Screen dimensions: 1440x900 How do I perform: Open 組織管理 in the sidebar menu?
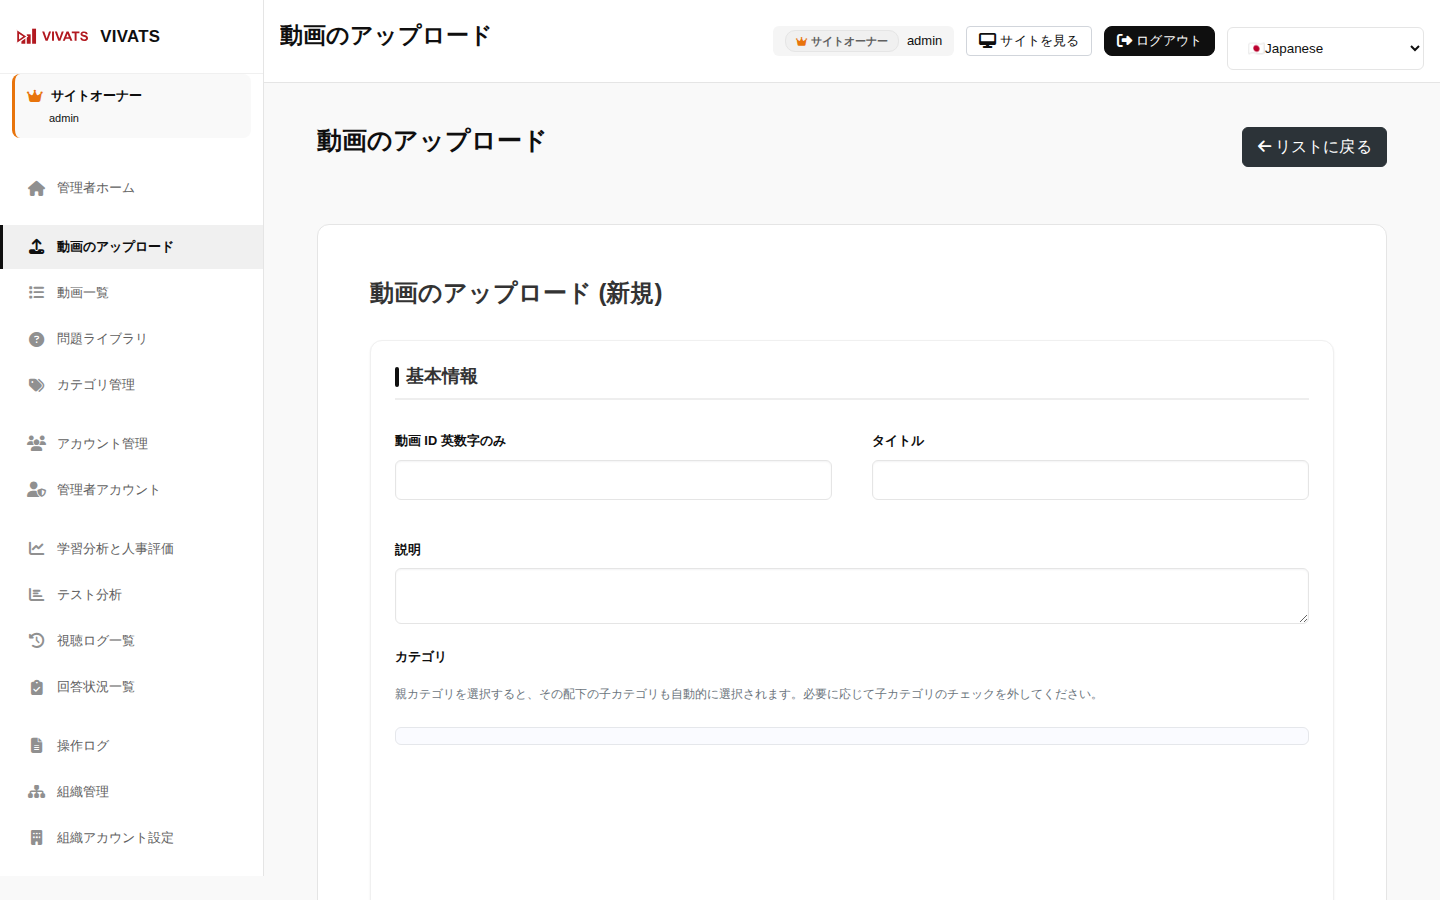[x=132, y=792]
